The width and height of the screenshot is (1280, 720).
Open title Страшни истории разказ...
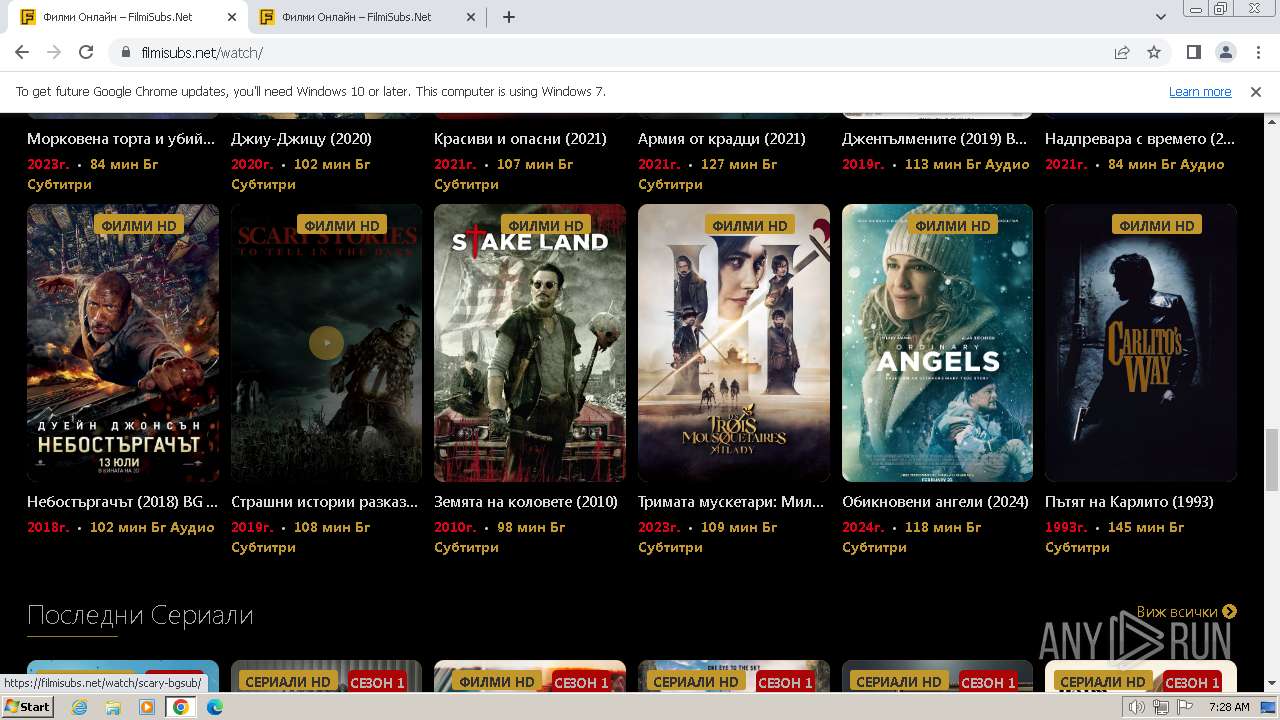pos(325,502)
